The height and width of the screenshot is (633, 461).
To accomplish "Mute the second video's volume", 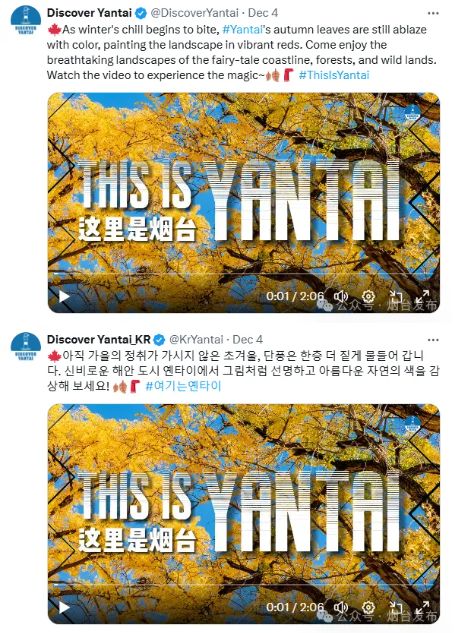I will [341, 608].
